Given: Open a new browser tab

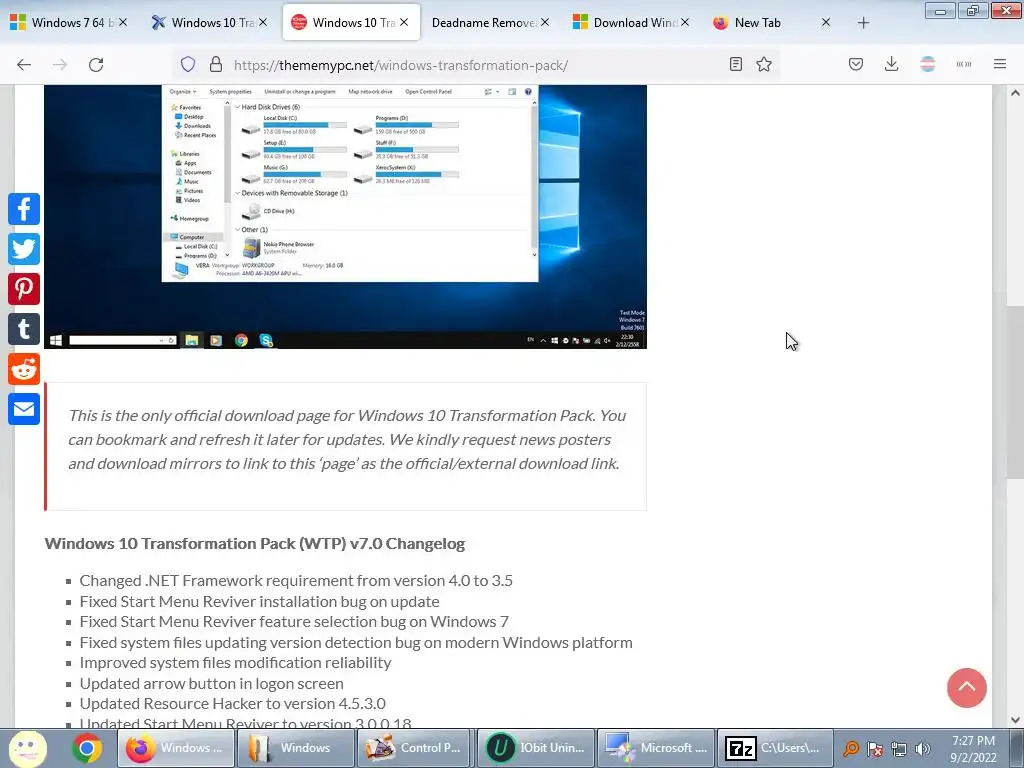Looking at the screenshot, I should [863, 23].
